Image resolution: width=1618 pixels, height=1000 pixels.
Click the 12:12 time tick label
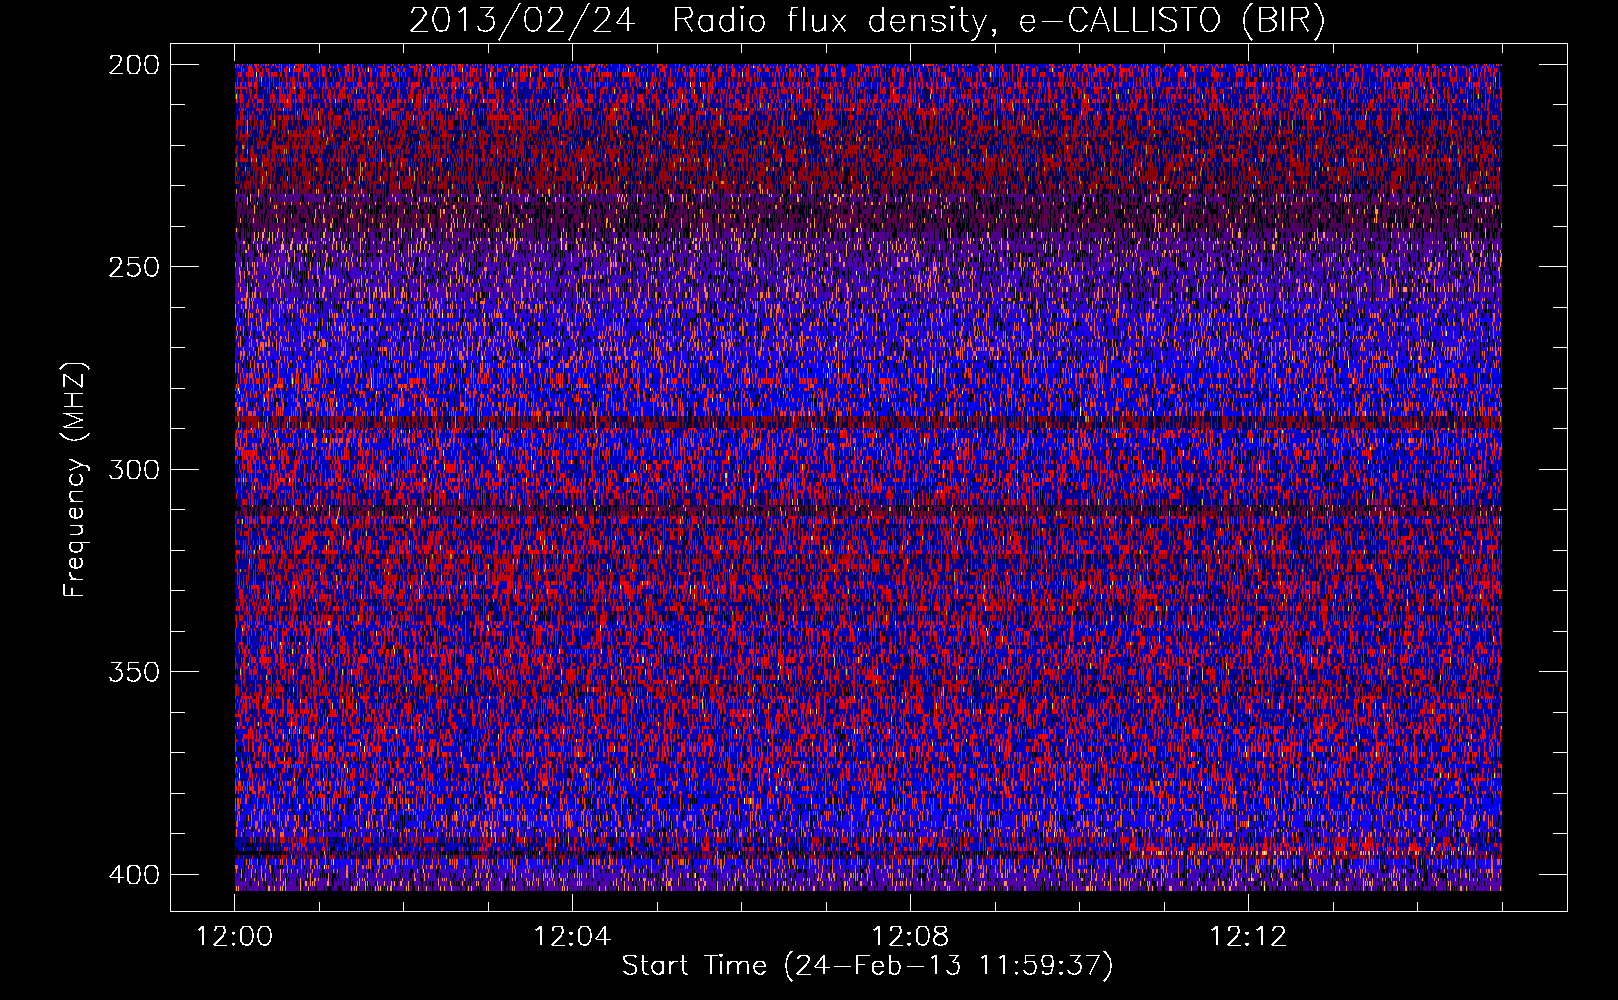coord(1248,937)
